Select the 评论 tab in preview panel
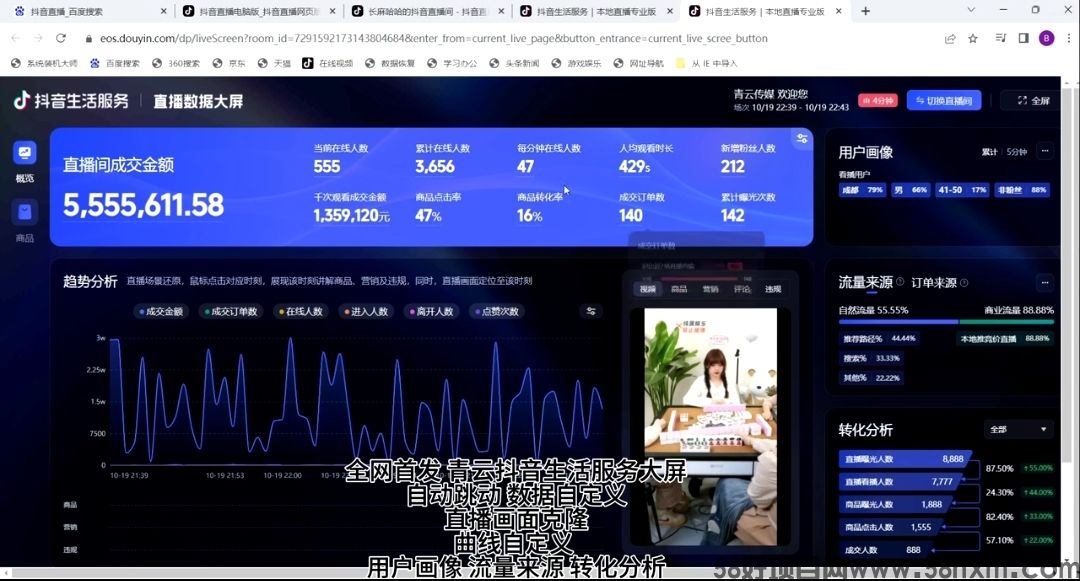This screenshot has height=581, width=1080. tap(742, 289)
